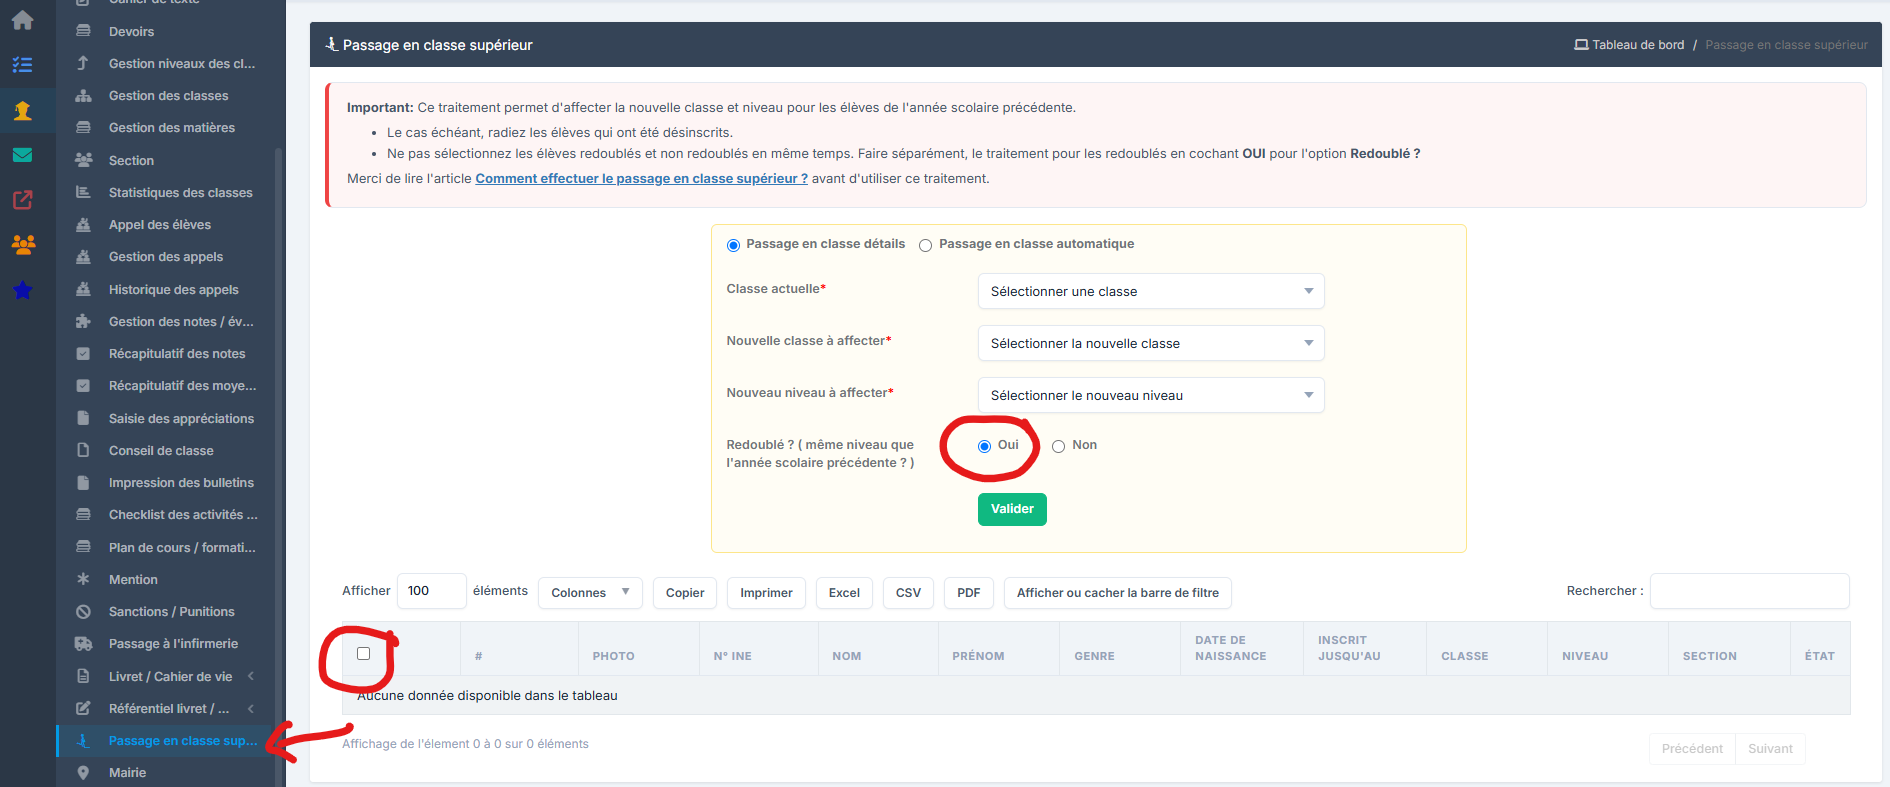Click the Suivant pagination button

pos(1770,748)
